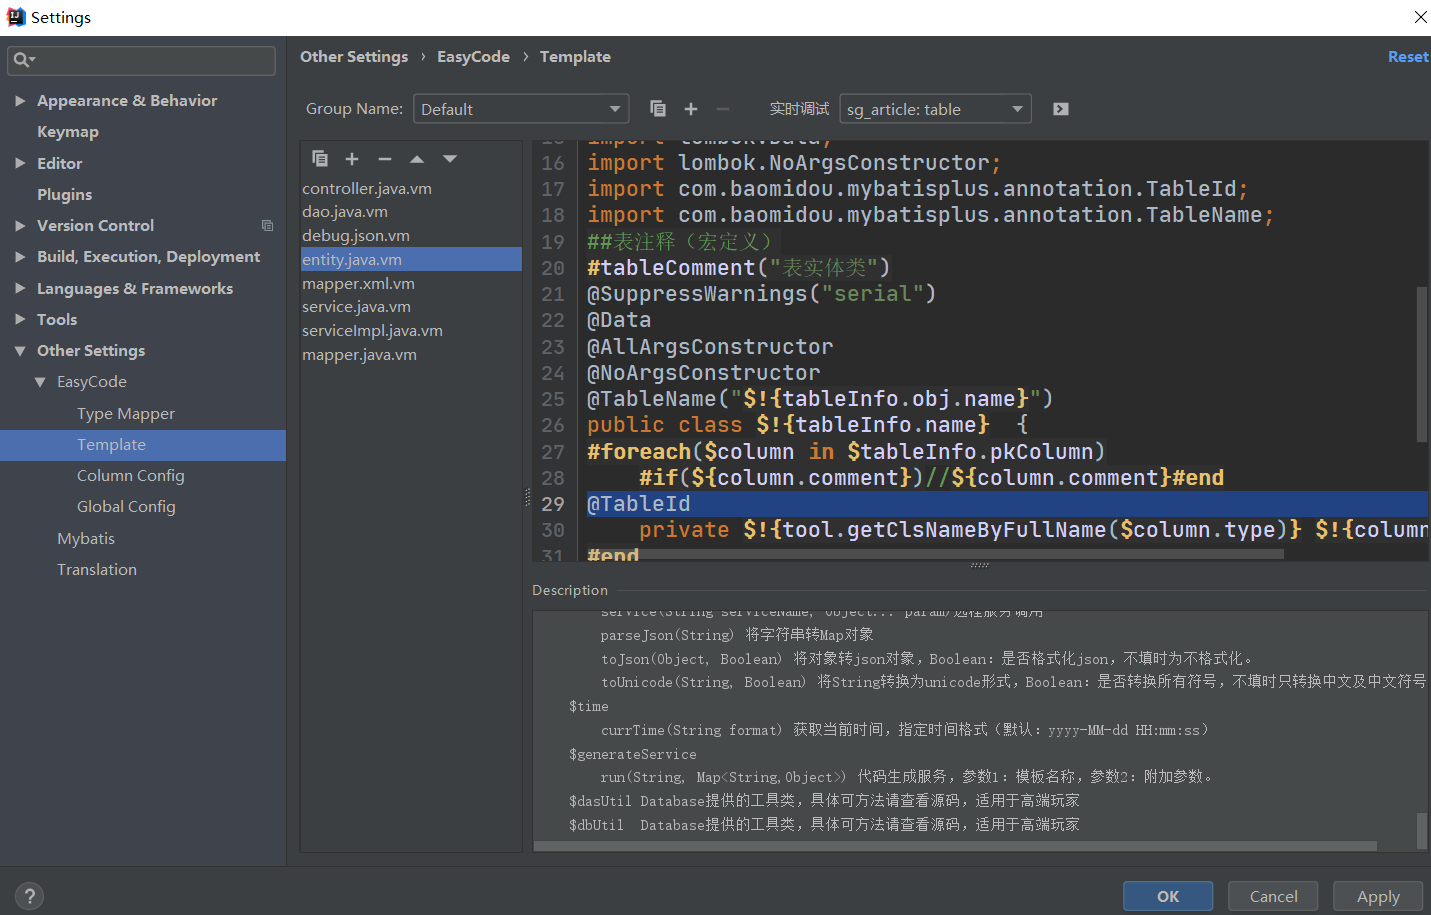This screenshot has height=915, width=1431.
Task: Click the Reset link
Action: pyautogui.click(x=1407, y=57)
